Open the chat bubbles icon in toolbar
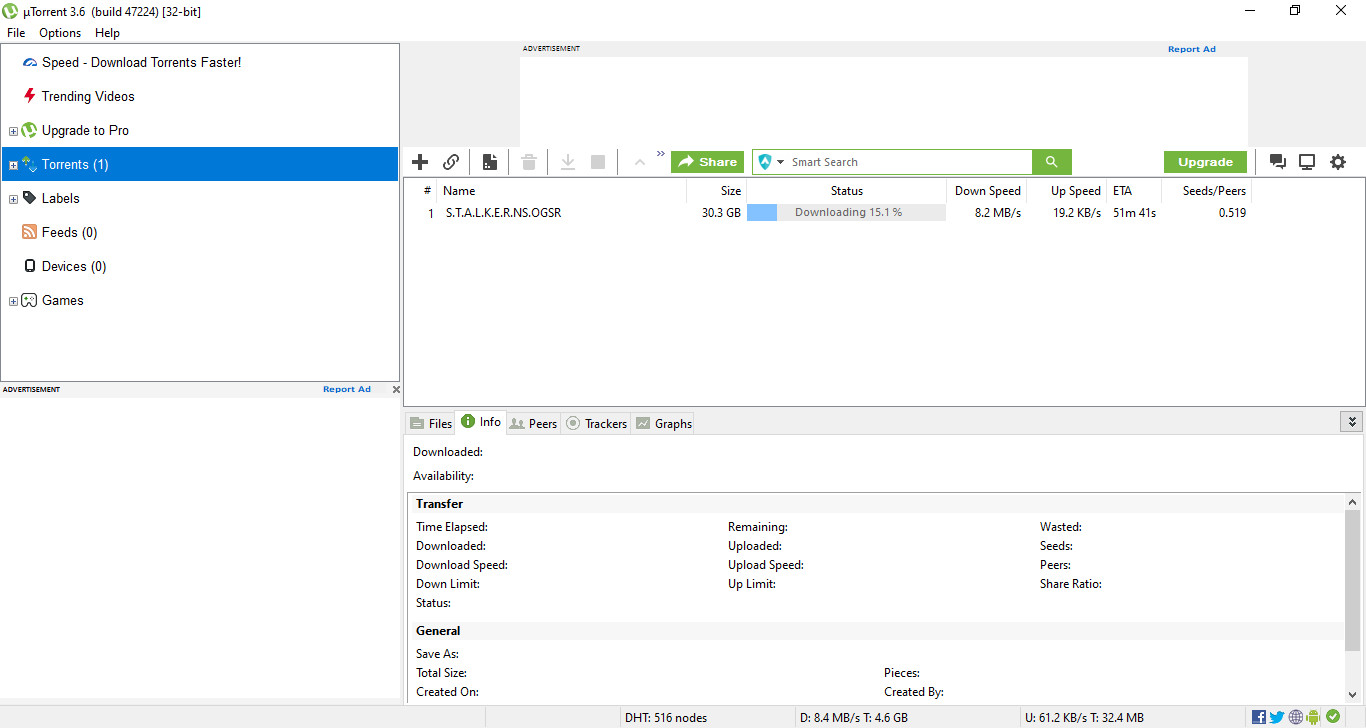Image resolution: width=1366 pixels, height=728 pixels. coord(1277,162)
